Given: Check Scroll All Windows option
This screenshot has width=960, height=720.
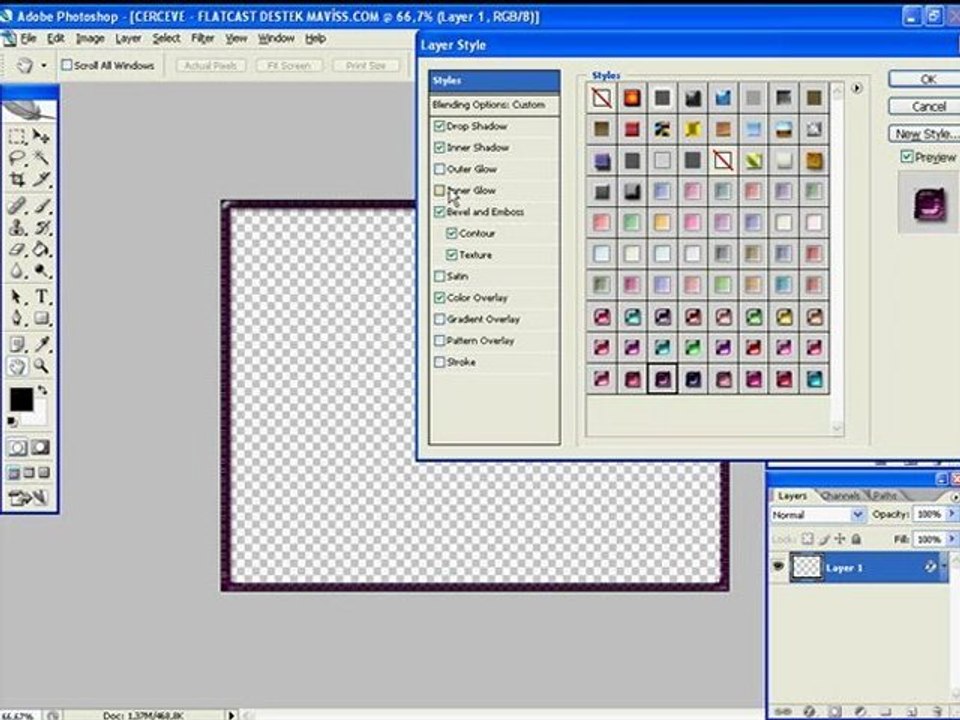Looking at the screenshot, I should (67, 65).
